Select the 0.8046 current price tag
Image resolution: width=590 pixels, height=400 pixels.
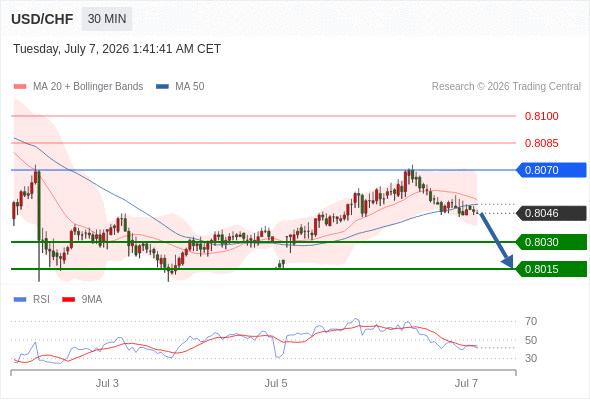pyautogui.click(x=551, y=213)
